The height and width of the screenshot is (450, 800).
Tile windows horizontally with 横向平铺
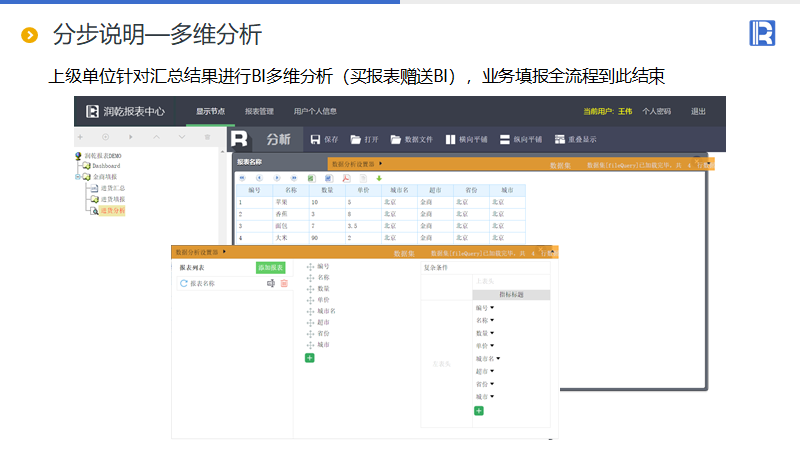467,139
